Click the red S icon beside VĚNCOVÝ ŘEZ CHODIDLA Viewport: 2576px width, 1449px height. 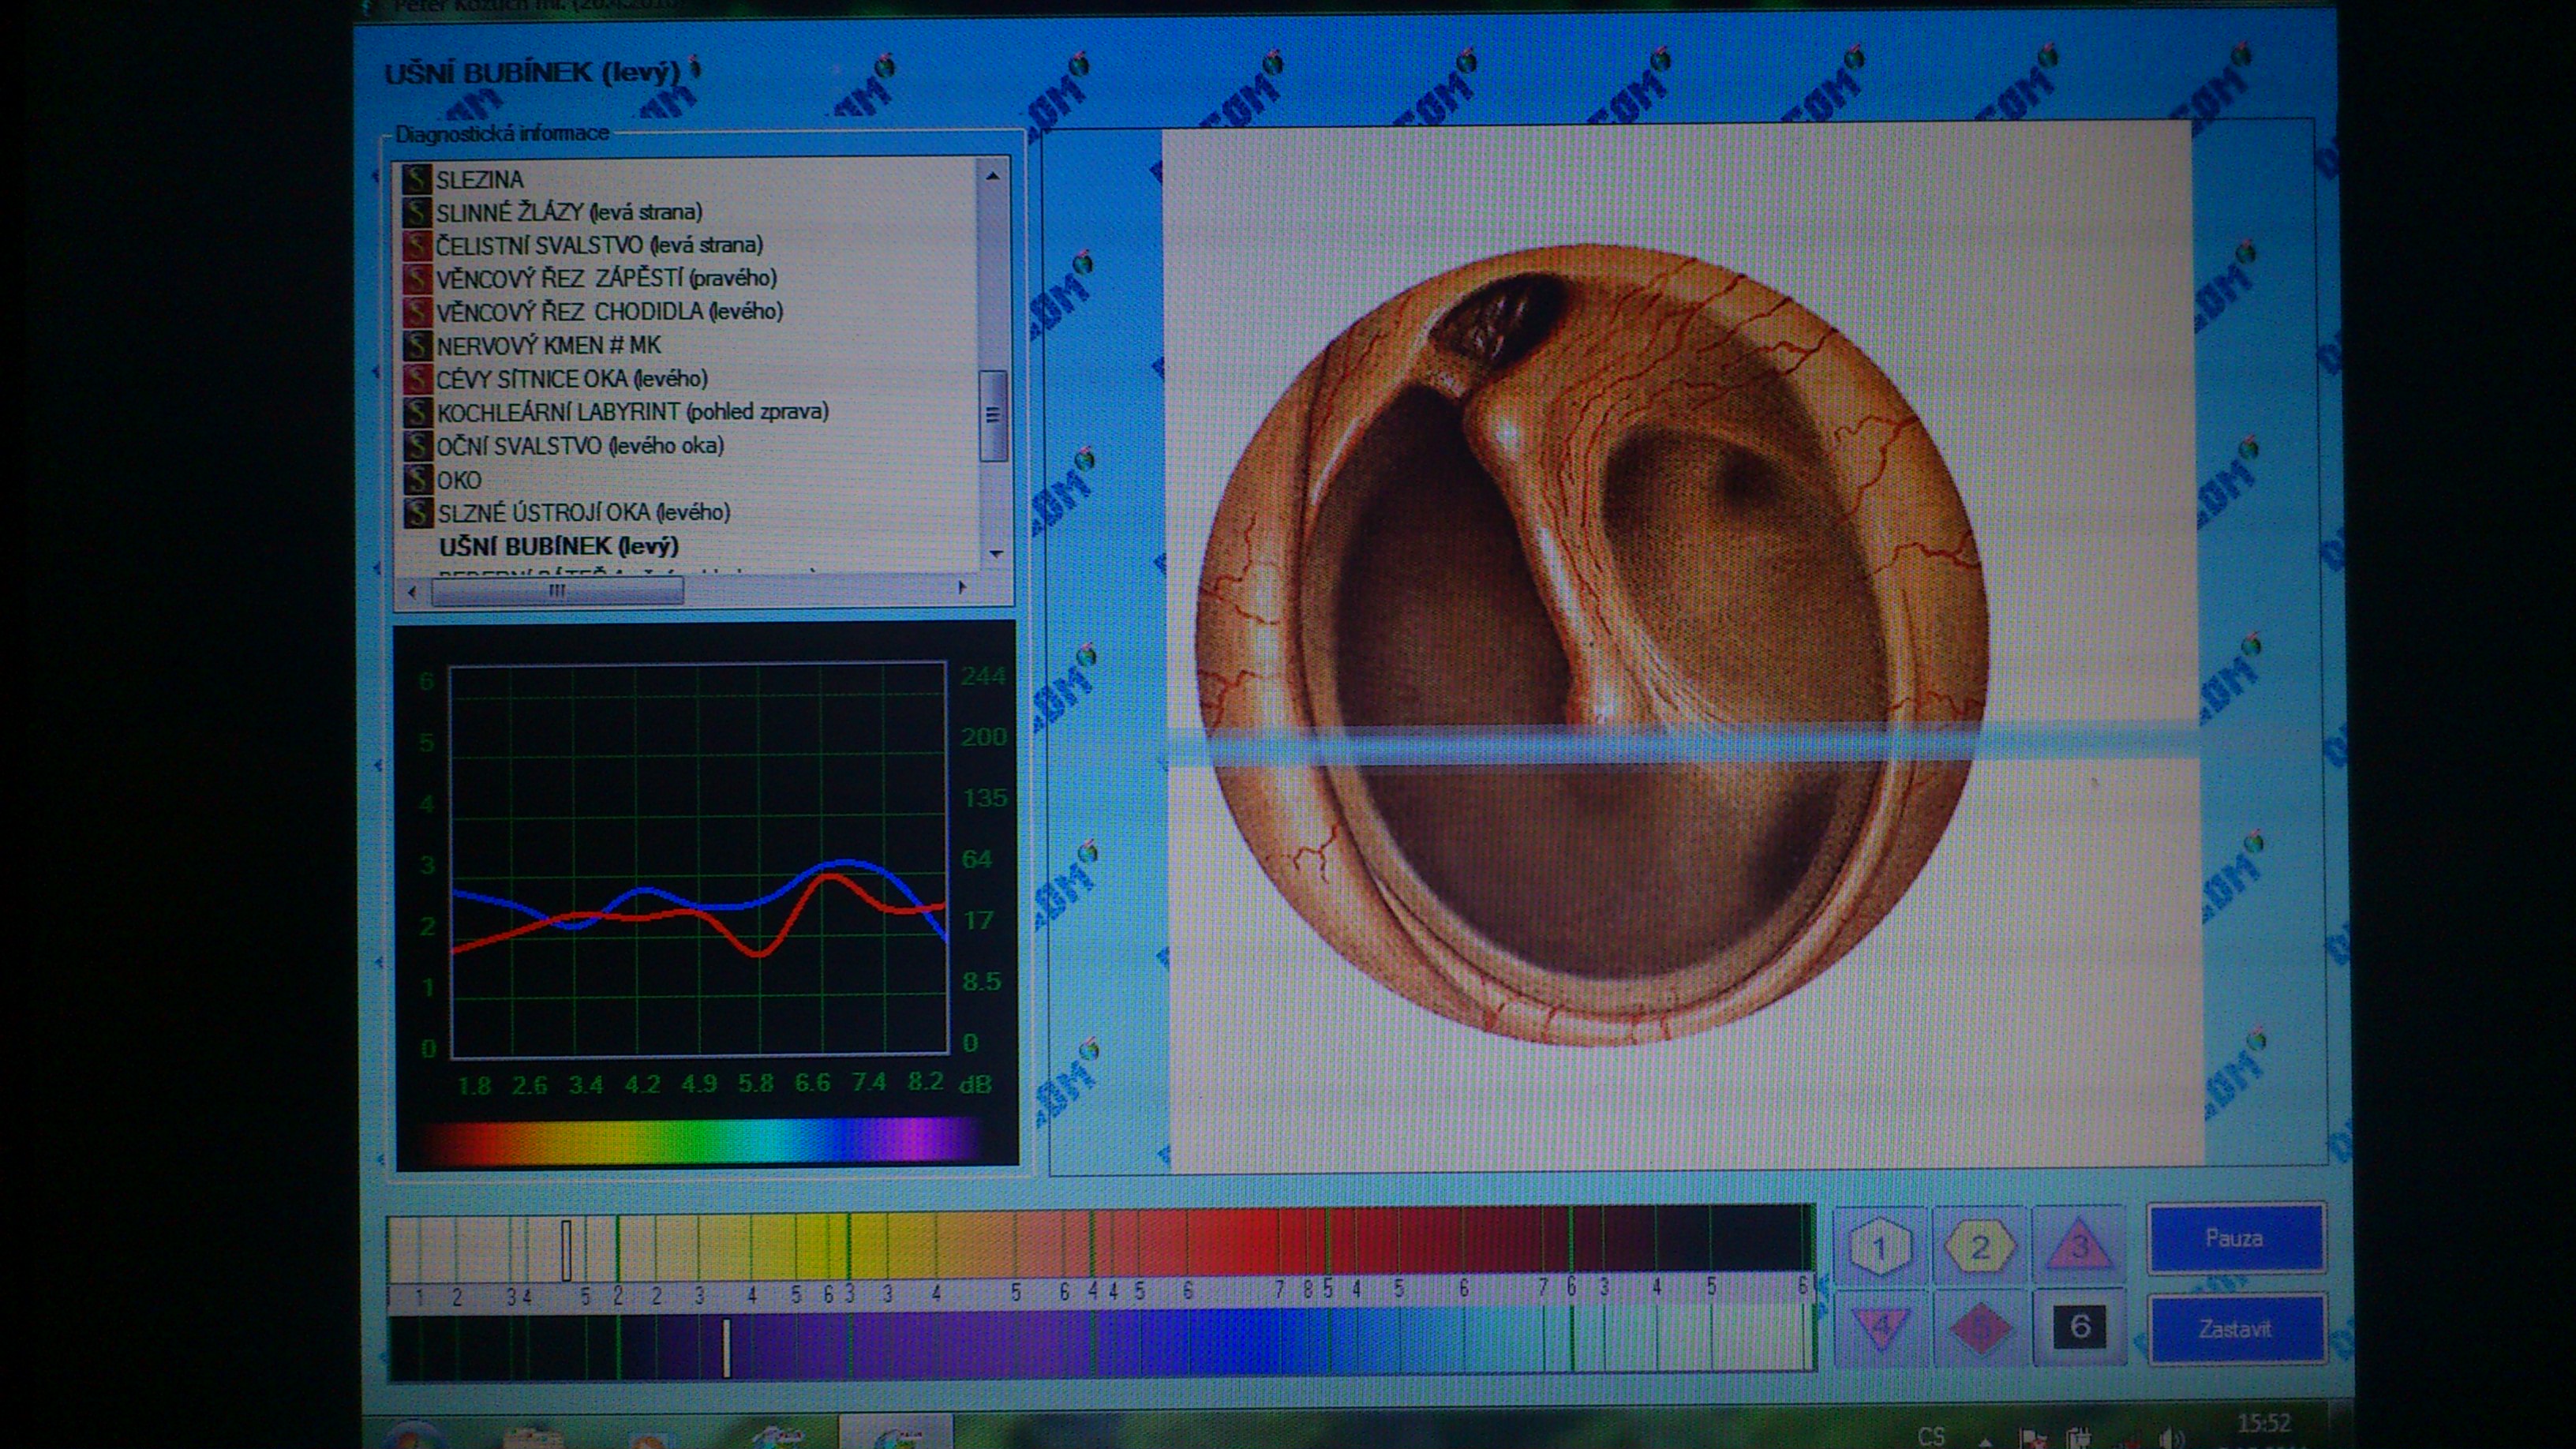(x=417, y=312)
